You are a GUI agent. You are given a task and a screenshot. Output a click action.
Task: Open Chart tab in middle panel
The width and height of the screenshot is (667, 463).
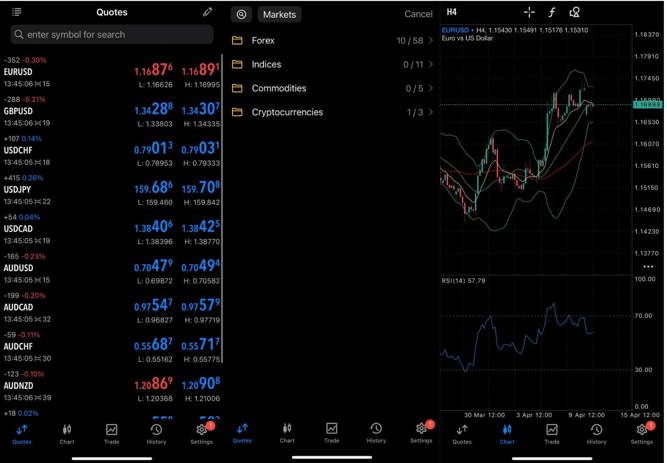(x=287, y=433)
